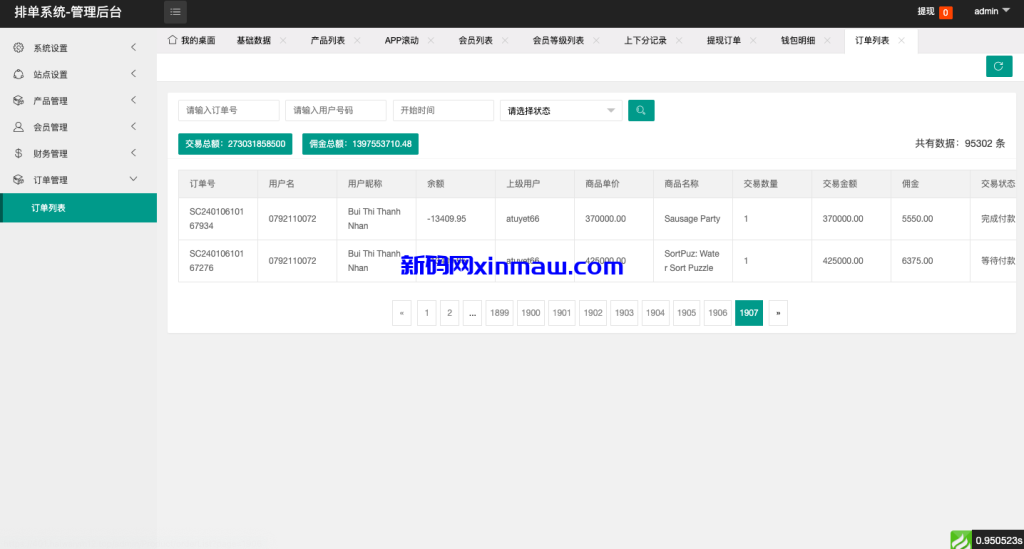Close the 产品列表 tab

pyautogui.click(x=357, y=40)
